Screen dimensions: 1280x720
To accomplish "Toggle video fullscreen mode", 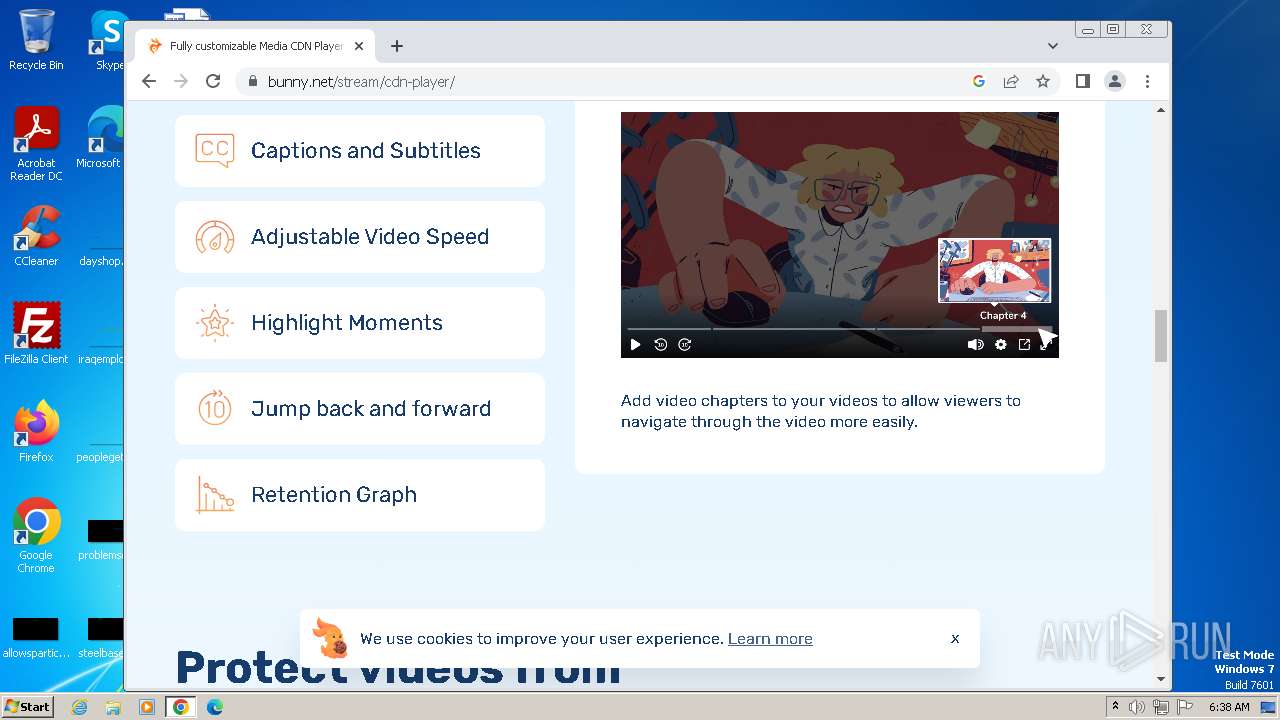I will (x=1045, y=344).
